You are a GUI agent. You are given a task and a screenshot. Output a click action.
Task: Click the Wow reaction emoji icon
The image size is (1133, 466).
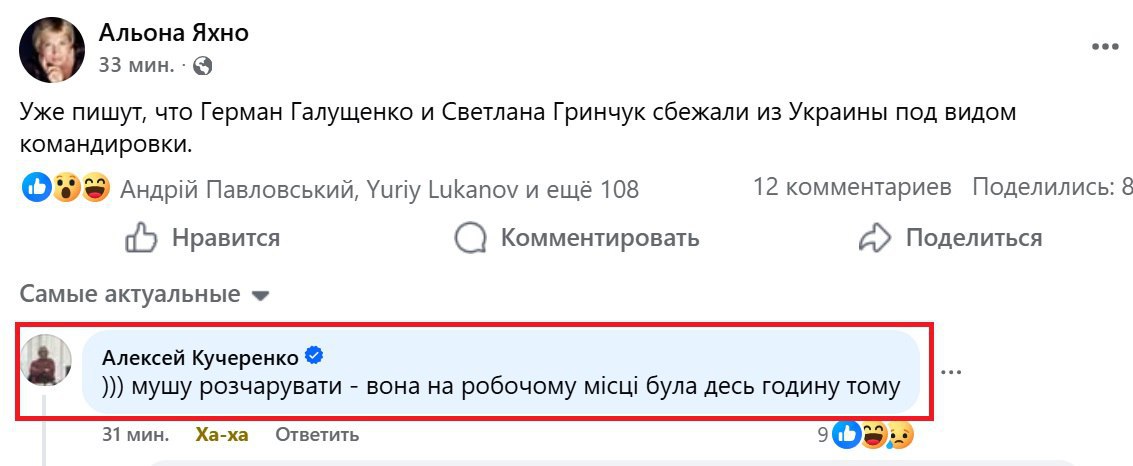(x=65, y=187)
